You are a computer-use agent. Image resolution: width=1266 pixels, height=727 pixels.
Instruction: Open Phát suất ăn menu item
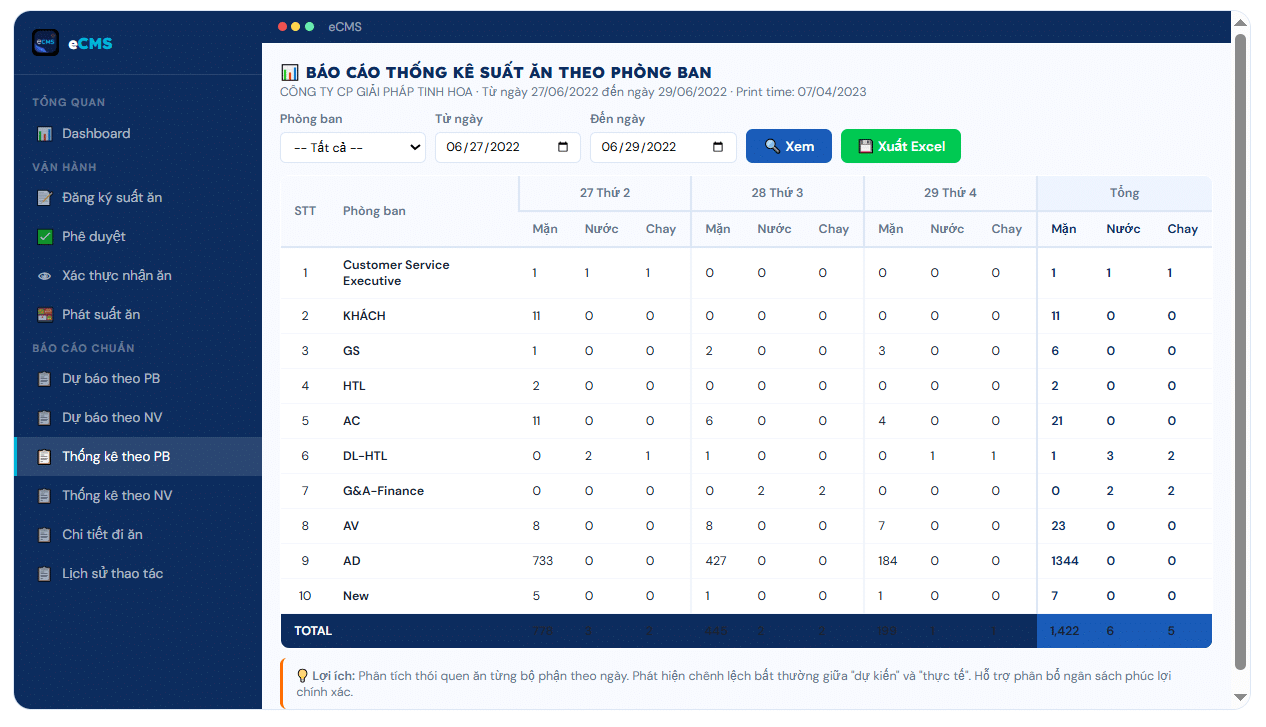pos(138,315)
